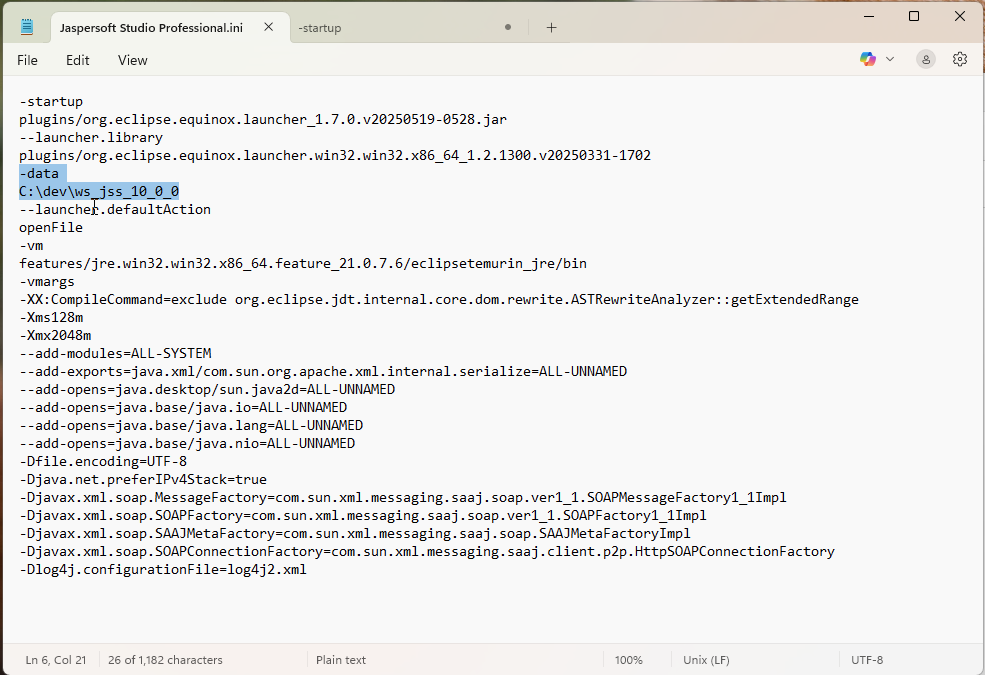Click the --add-modules=ALL-SYSTEM line

point(115,354)
